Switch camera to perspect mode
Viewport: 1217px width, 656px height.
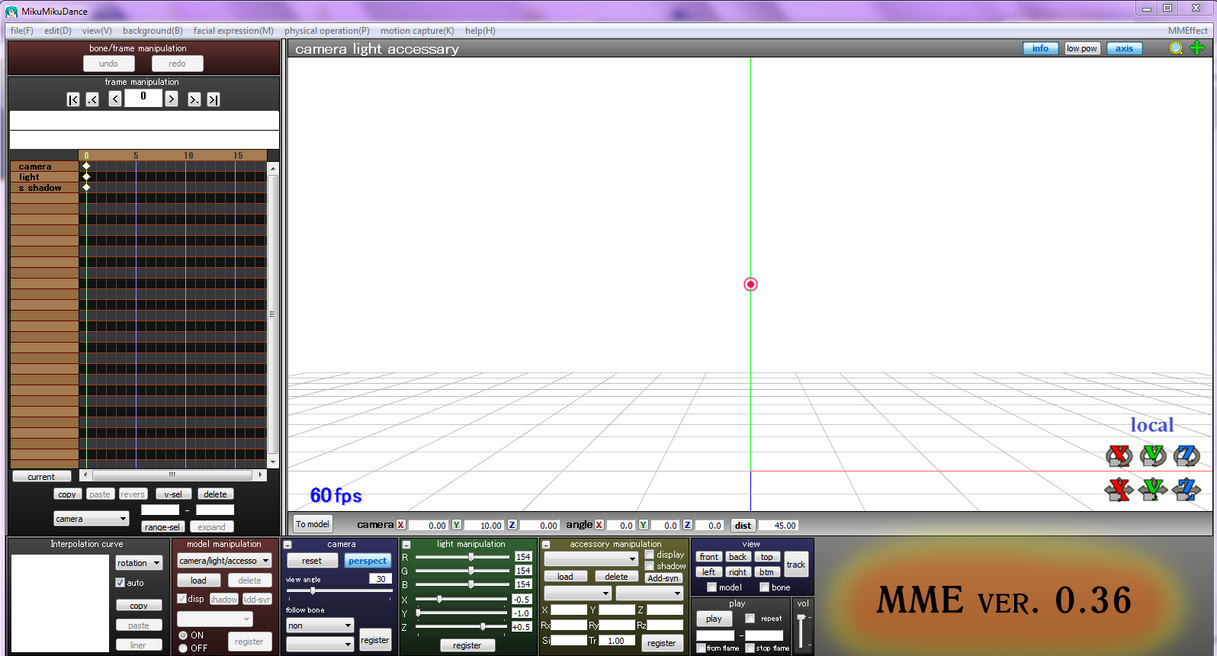click(367, 561)
